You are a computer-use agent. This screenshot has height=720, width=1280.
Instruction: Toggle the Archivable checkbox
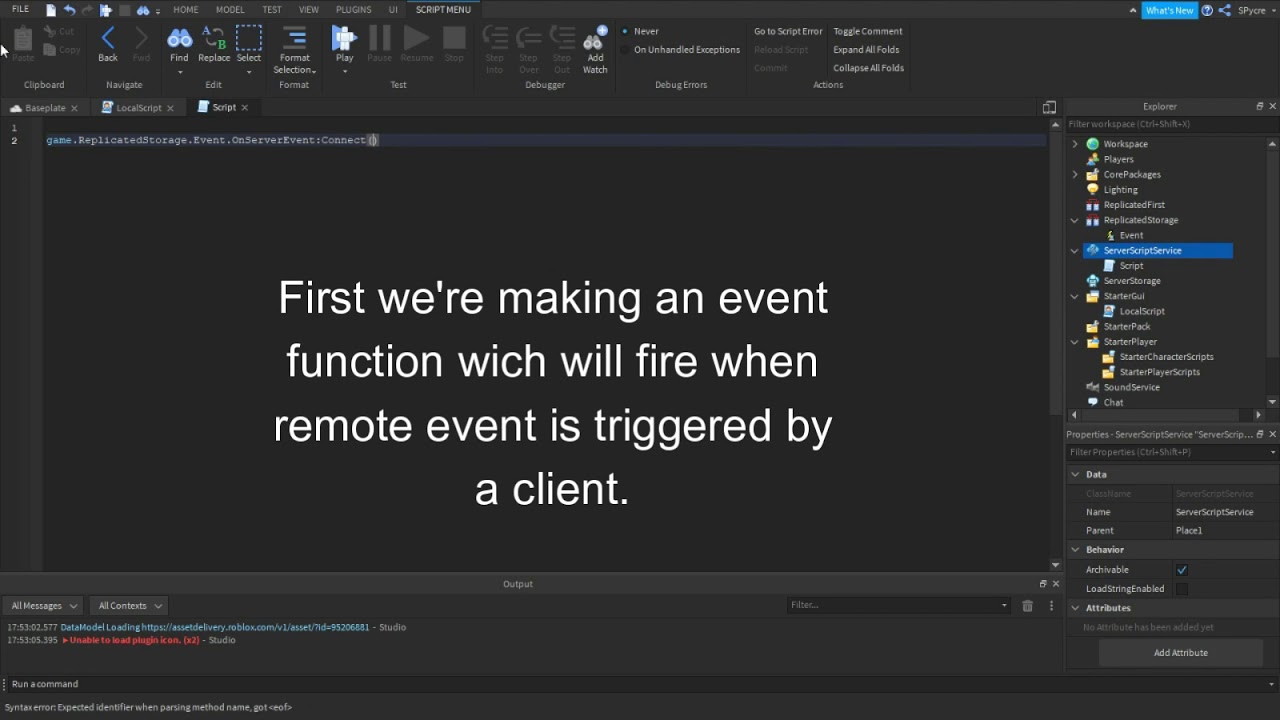[x=1182, y=570]
